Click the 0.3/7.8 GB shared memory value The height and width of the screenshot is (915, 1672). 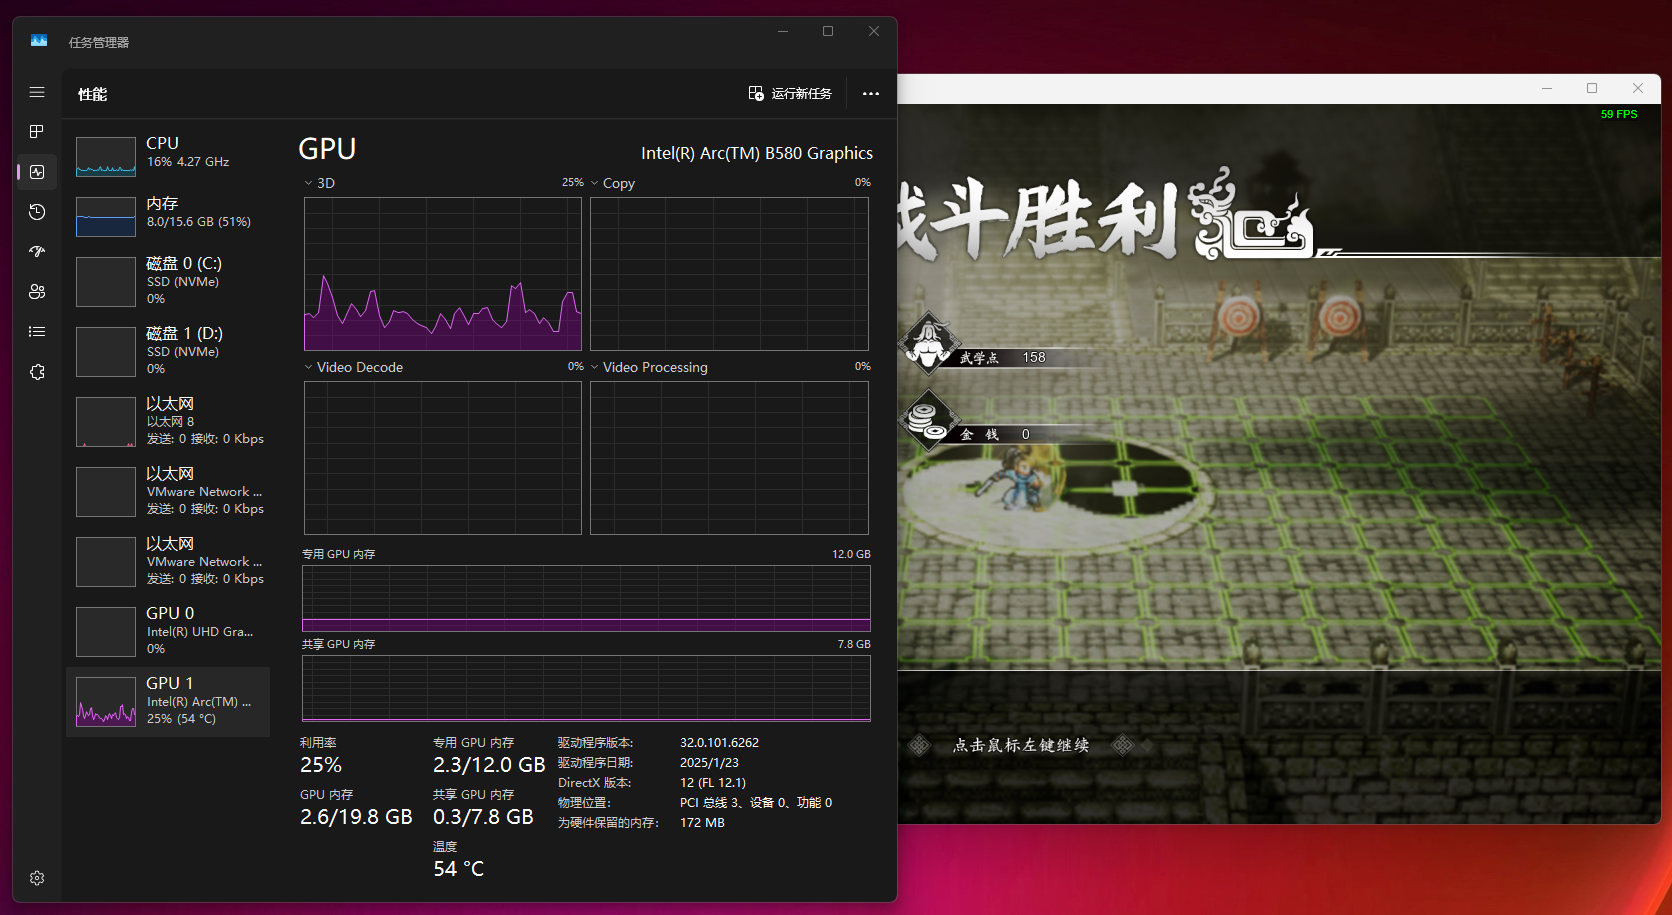pos(483,817)
